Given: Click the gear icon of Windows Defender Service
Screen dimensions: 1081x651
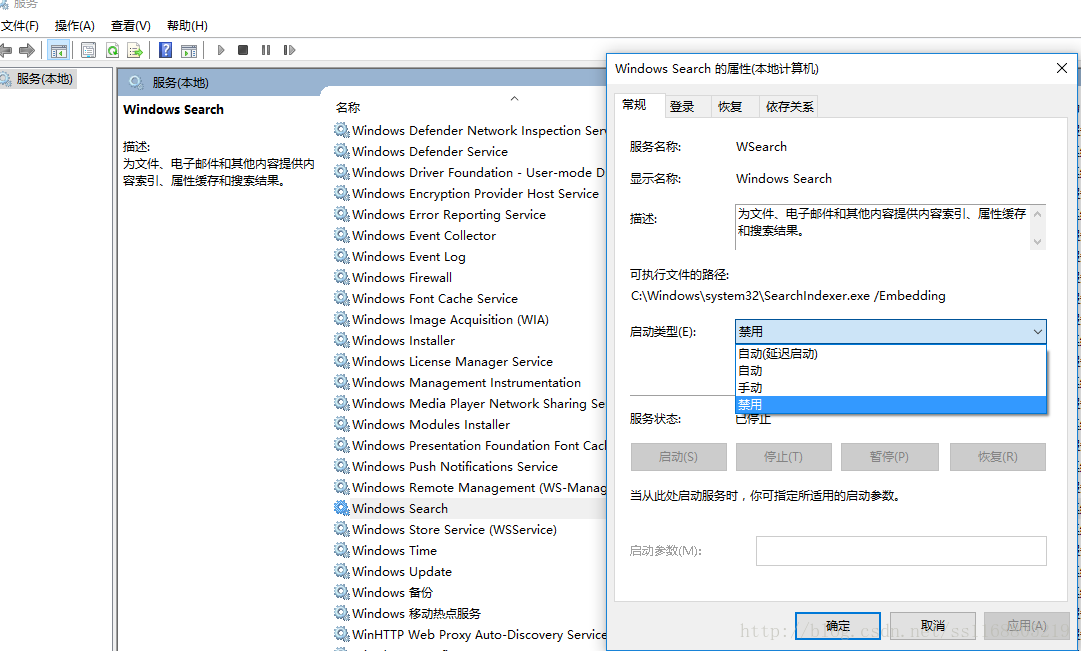Looking at the screenshot, I should (341, 151).
